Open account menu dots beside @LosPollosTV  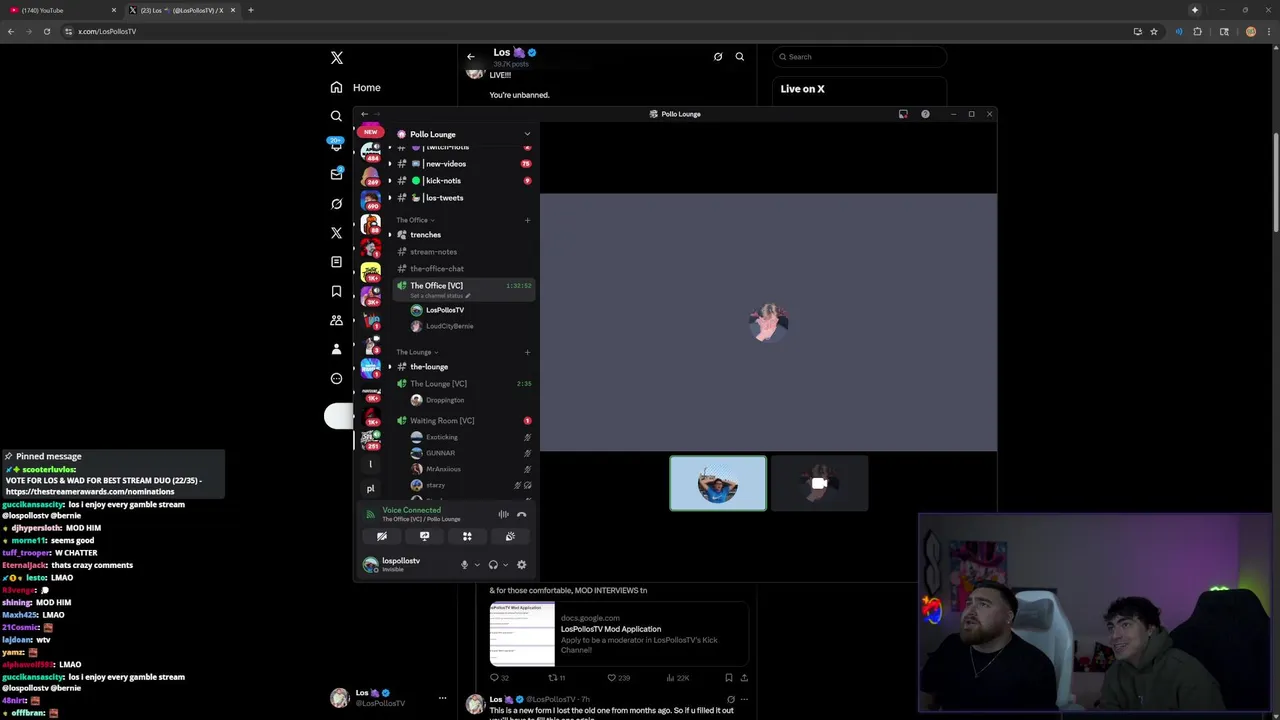[442, 698]
